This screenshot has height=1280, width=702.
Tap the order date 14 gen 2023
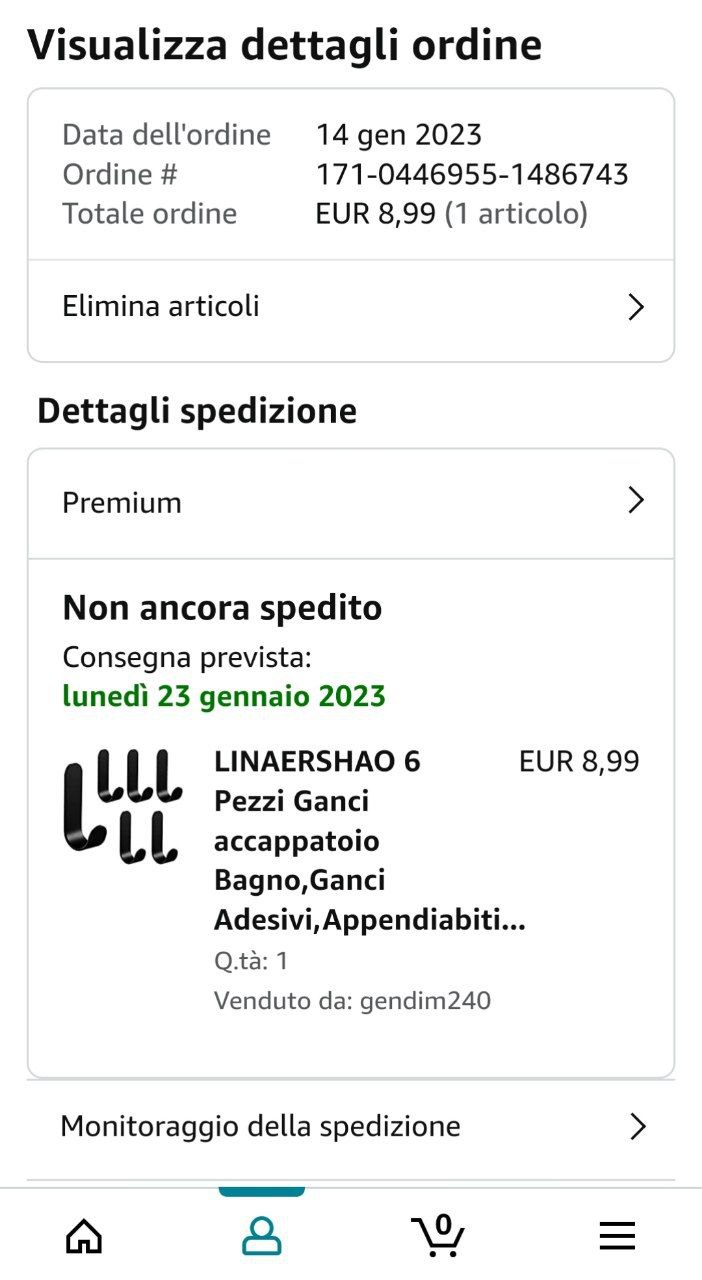(x=399, y=135)
